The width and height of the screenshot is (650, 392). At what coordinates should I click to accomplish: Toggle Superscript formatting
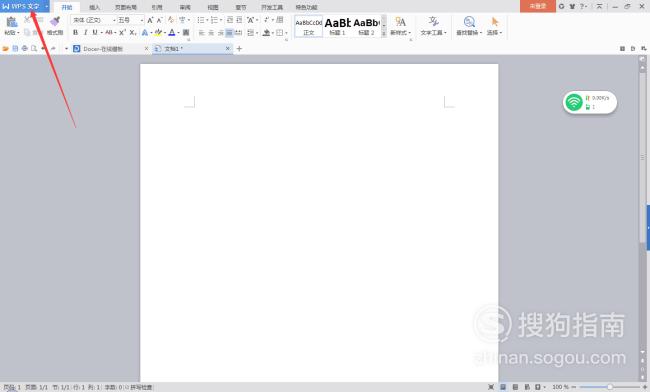coord(122,32)
